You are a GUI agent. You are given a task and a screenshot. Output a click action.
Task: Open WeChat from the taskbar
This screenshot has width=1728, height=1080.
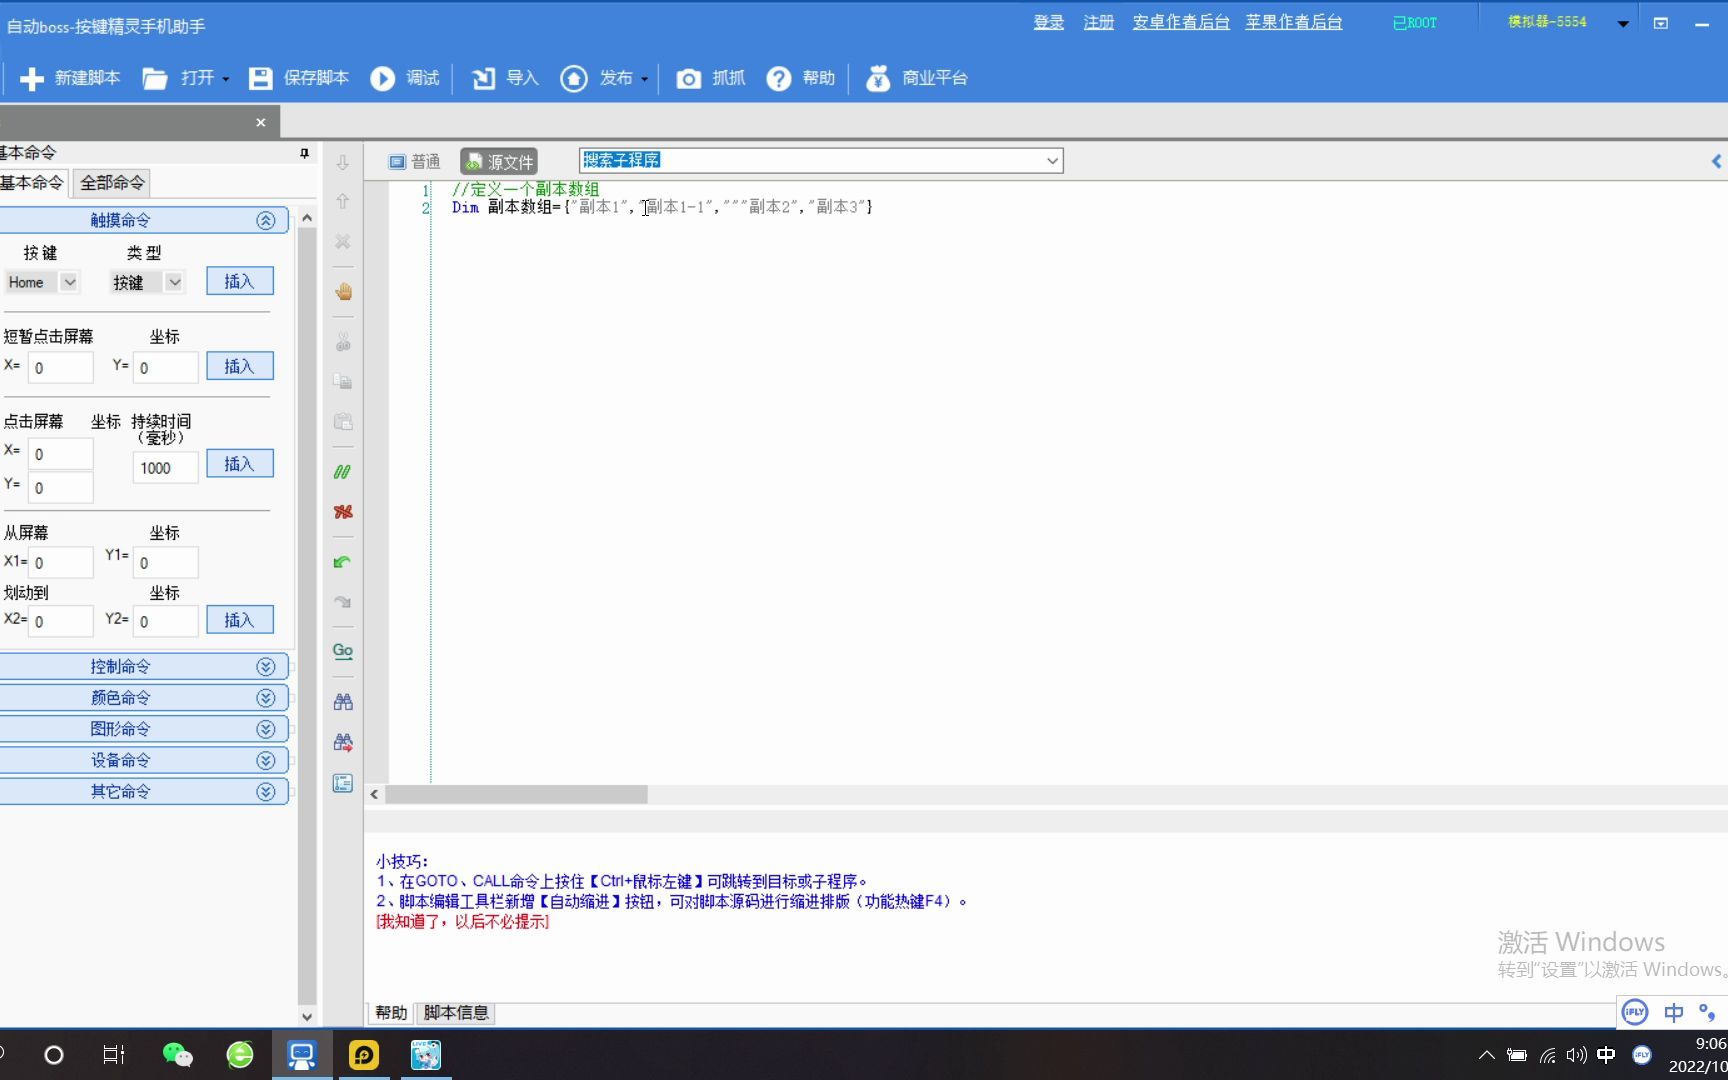tap(177, 1055)
